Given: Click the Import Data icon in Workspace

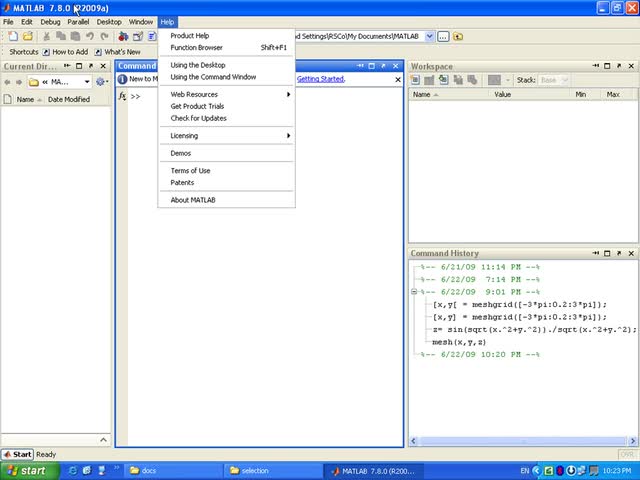Looking at the screenshot, I should pyautogui.click(x=442, y=80).
